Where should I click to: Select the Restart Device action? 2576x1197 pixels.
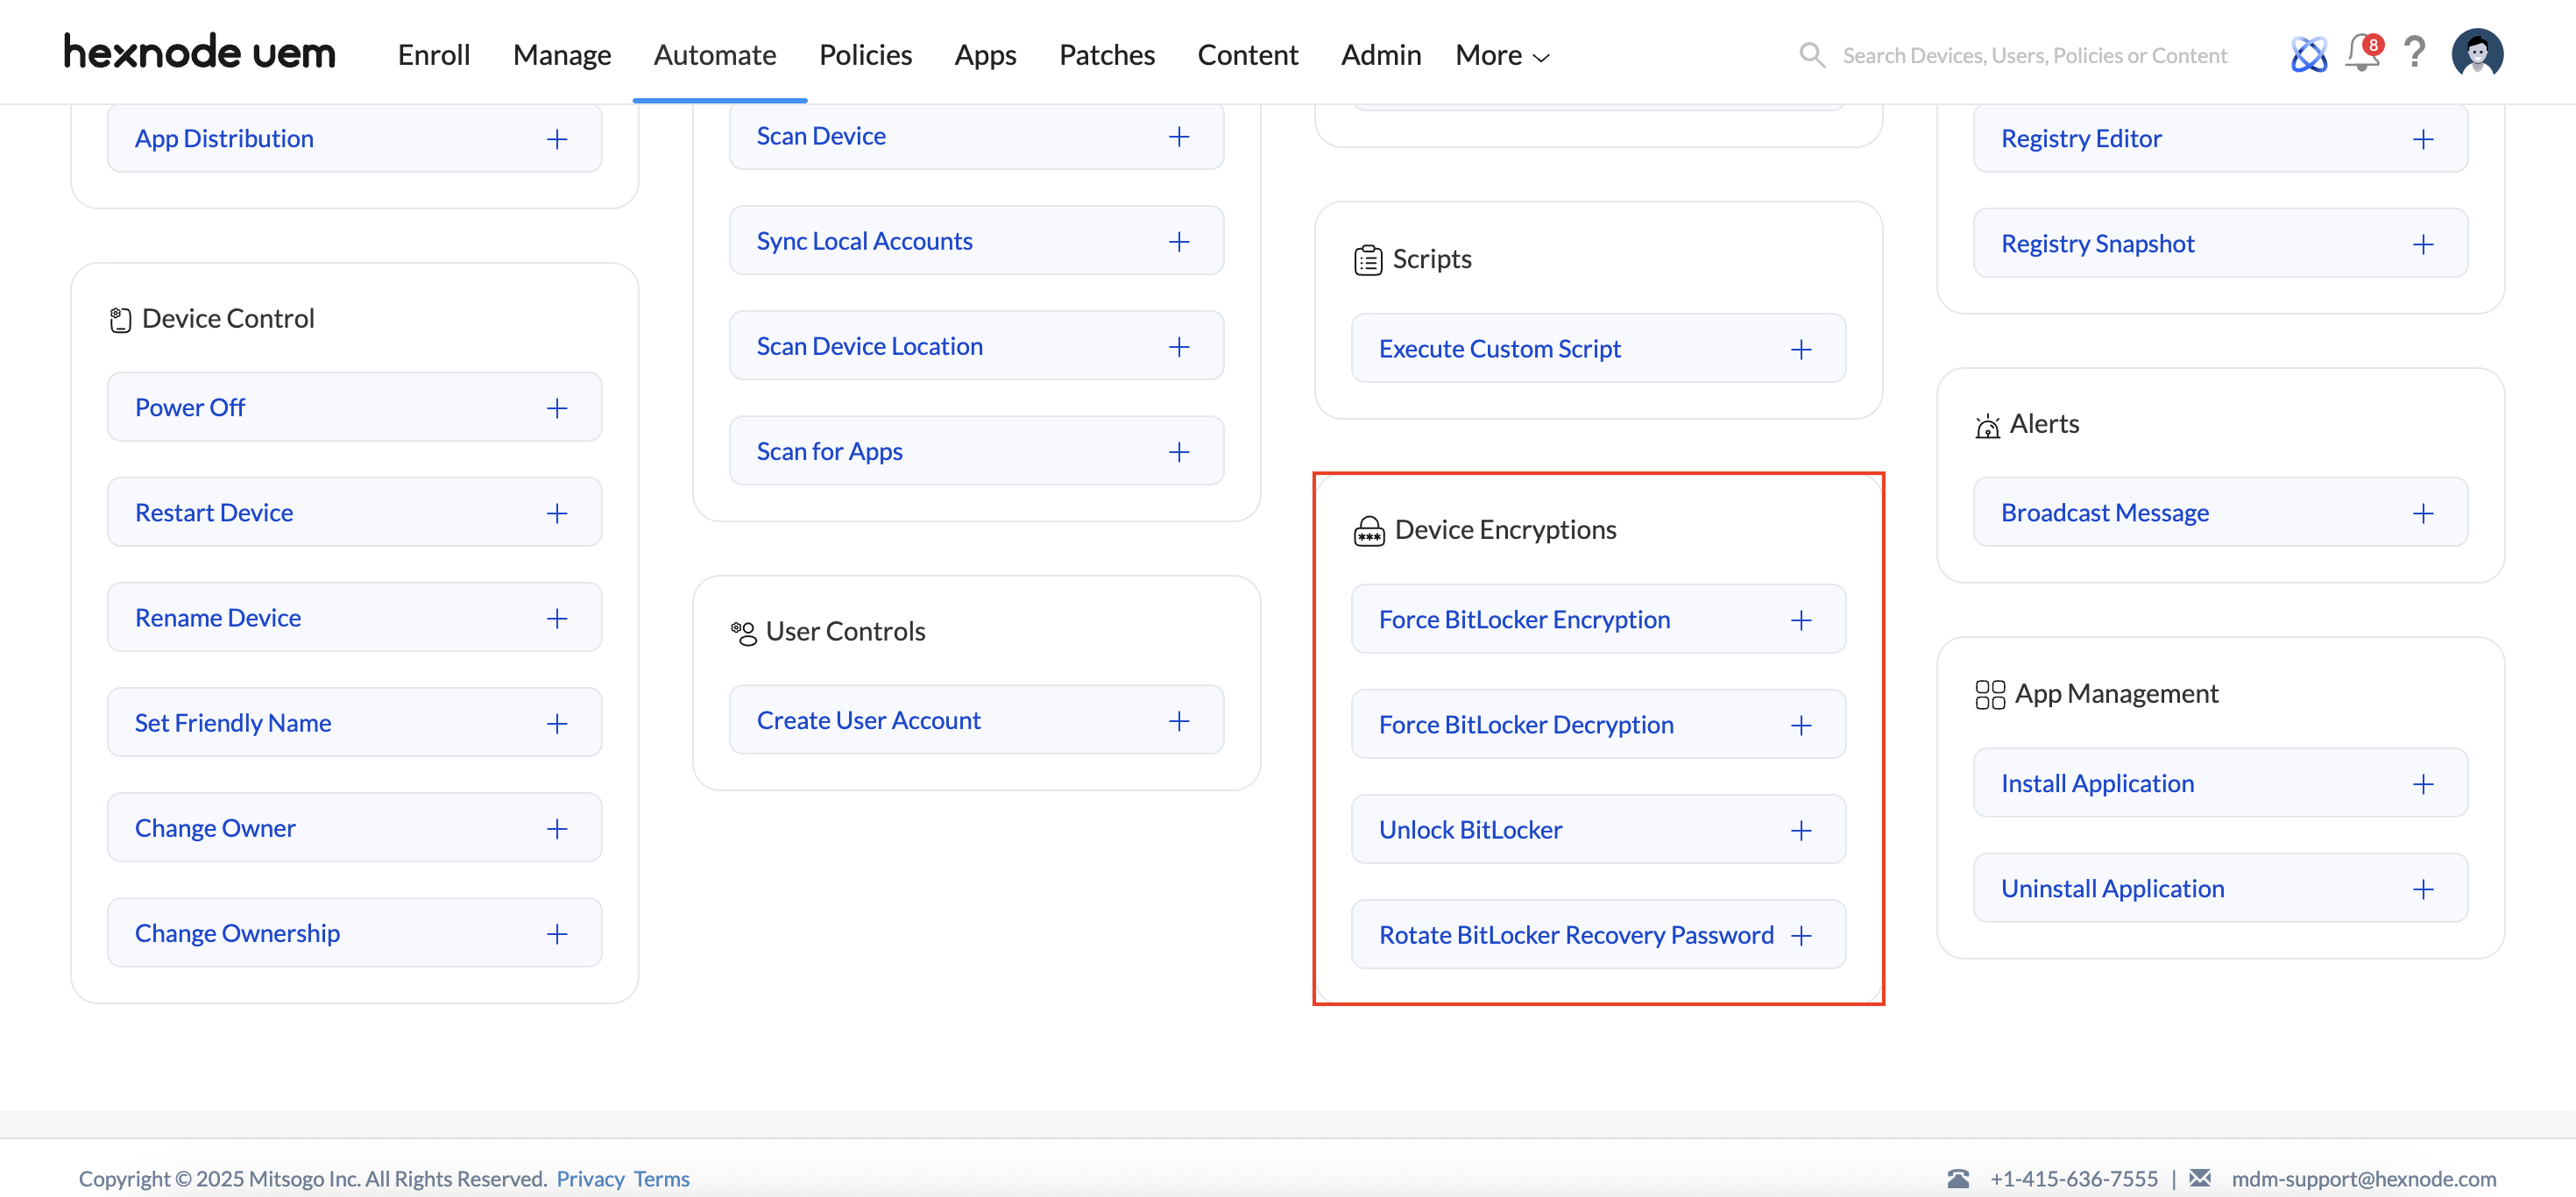[x=214, y=513]
